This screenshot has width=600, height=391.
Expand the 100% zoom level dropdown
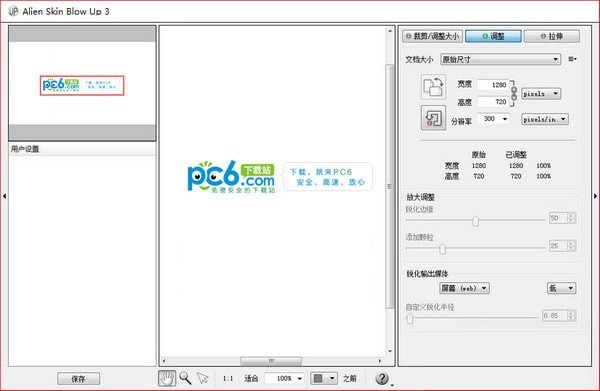click(285, 378)
